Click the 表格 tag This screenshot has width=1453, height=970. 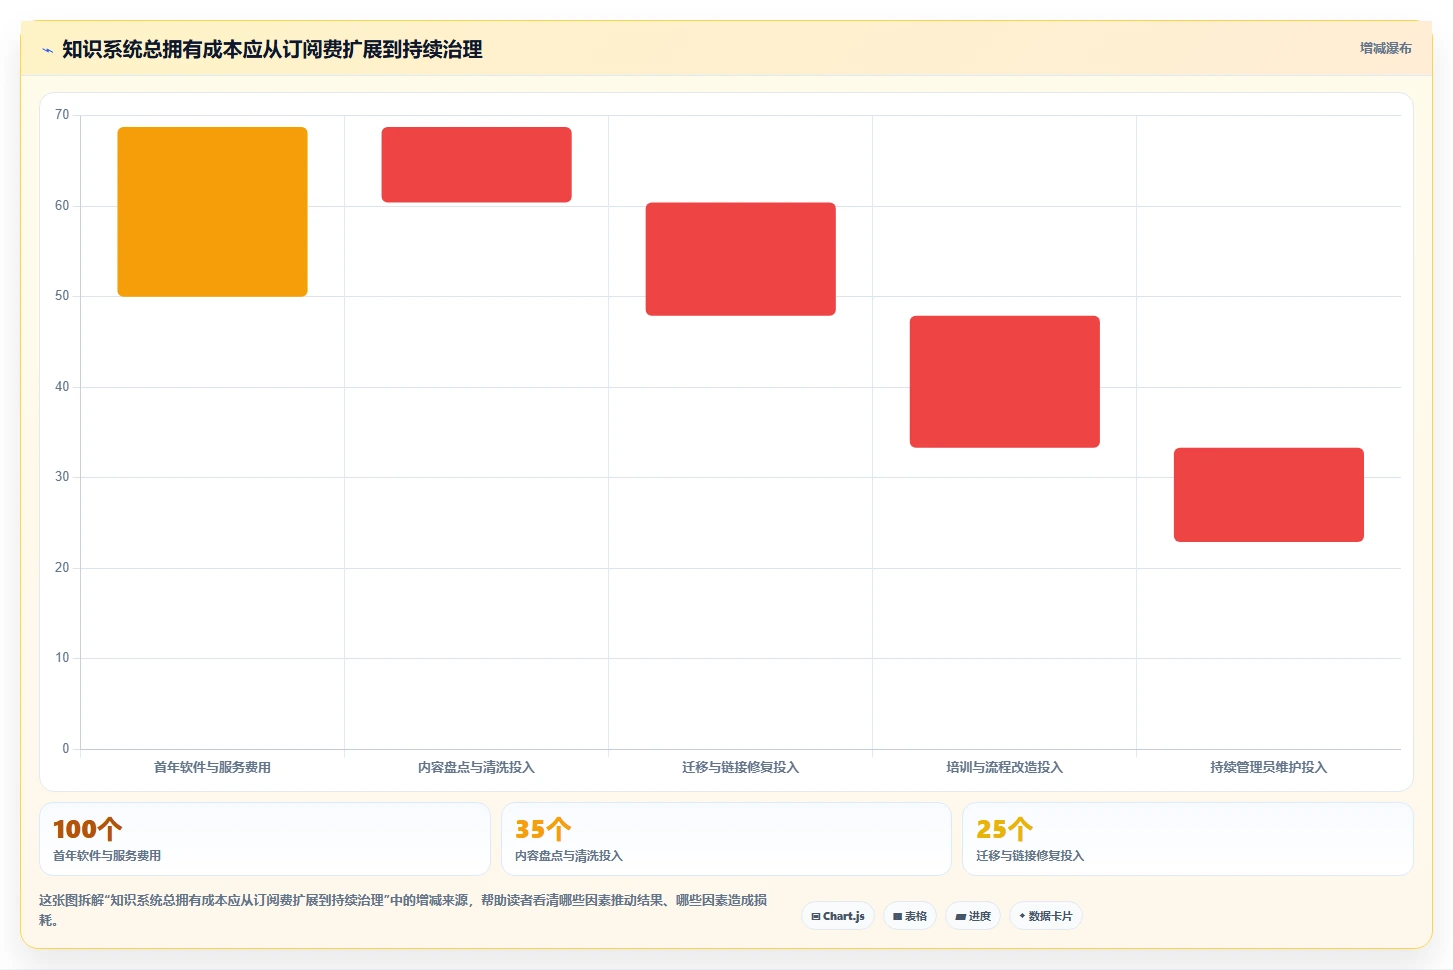[910, 916]
